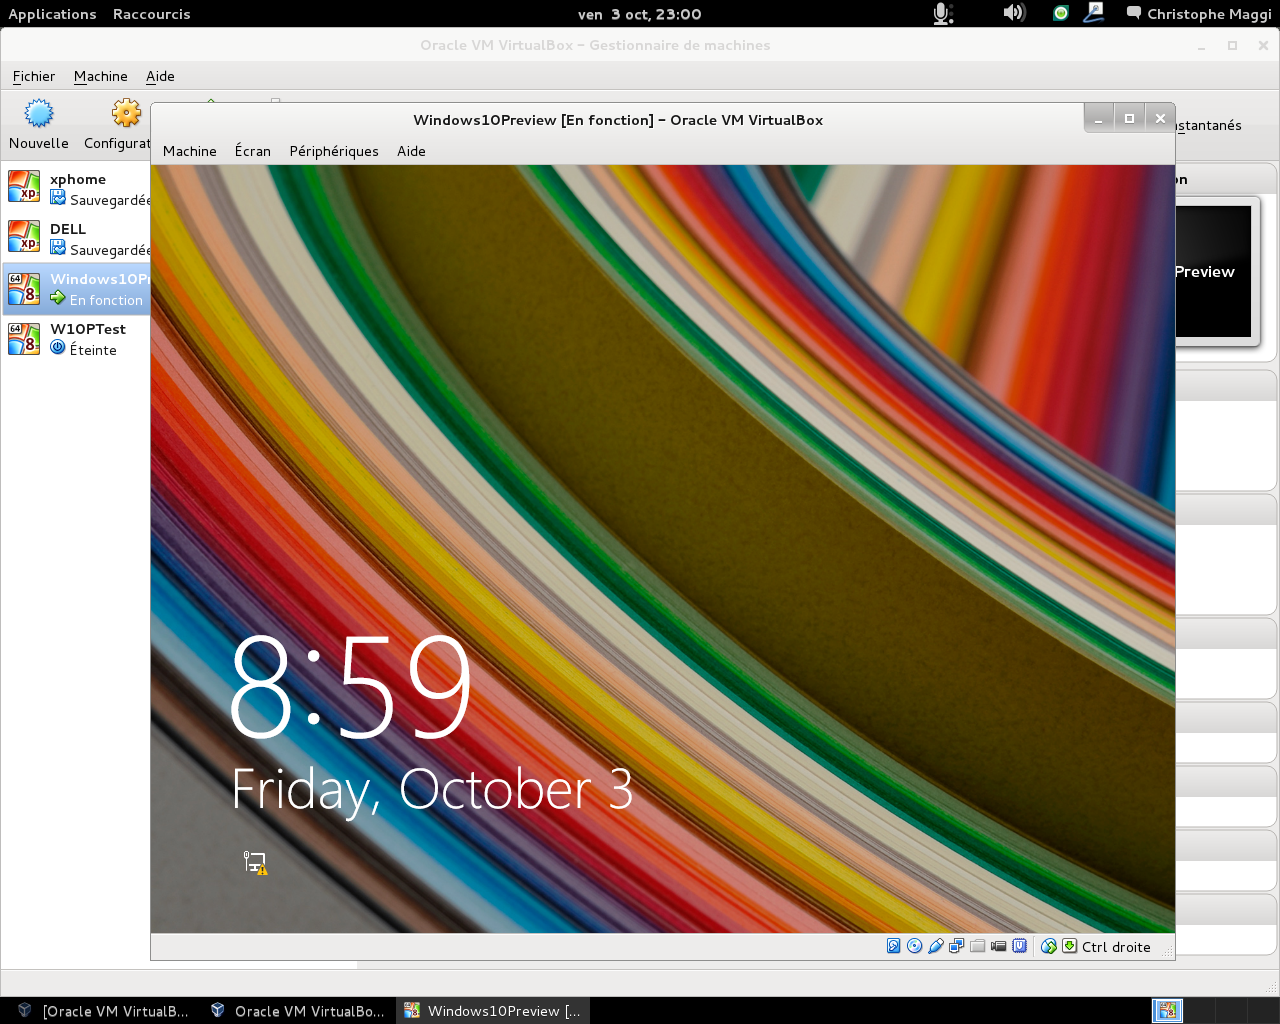1280x1024 pixels.
Task: Click the 8:59 clock on the lock screen
Action: (350, 688)
